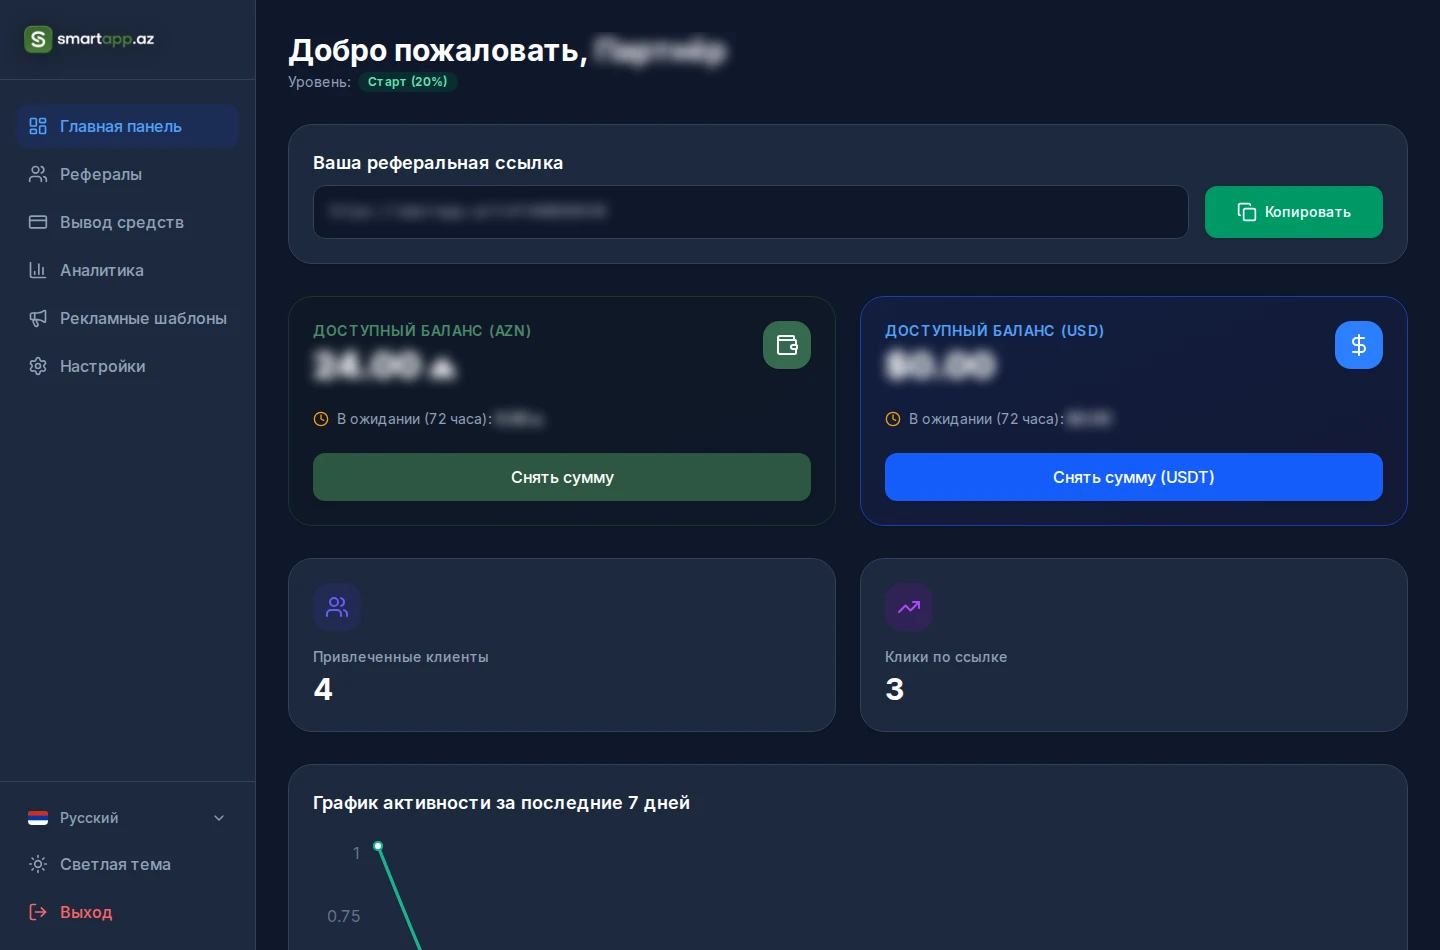Click the 0.75 axis label on chart
1440x950 pixels.
[344, 916]
